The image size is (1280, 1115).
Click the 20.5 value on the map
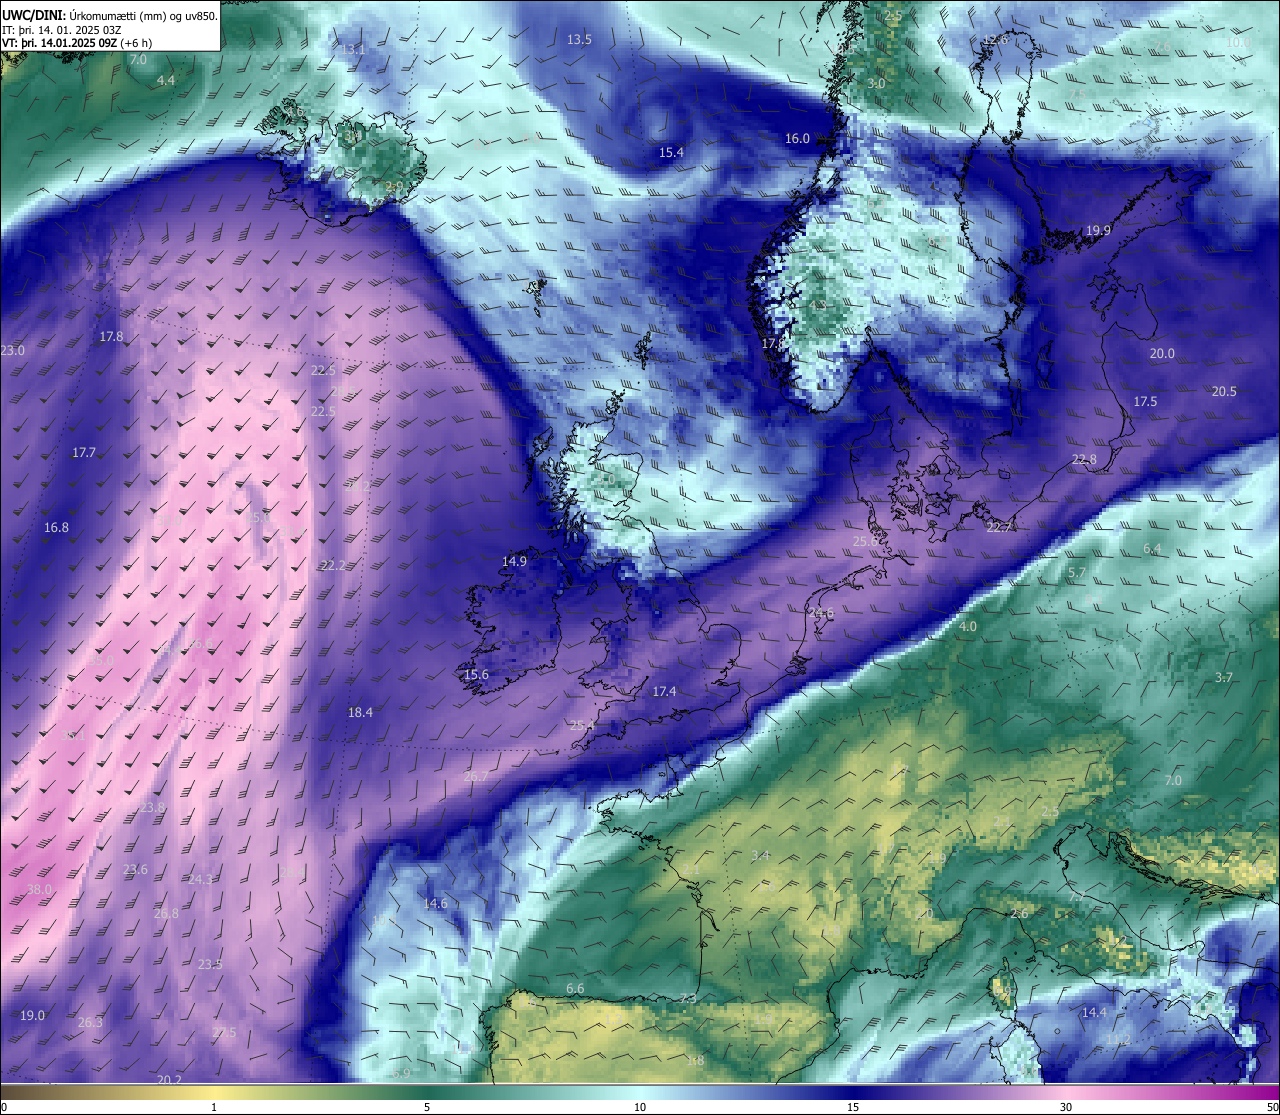1224,392
